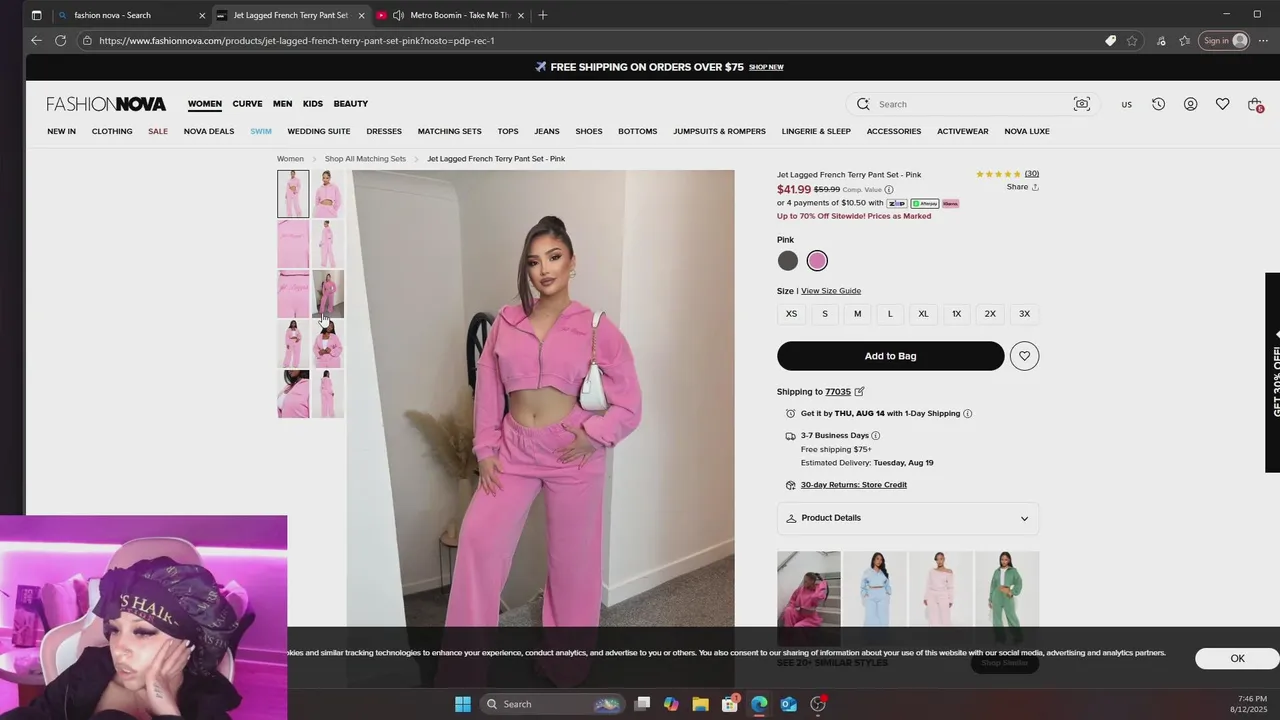Switch to the KIDS section
Image resolution: width=1280 pixels, height=720 pixels.
(x=313, y=104)
